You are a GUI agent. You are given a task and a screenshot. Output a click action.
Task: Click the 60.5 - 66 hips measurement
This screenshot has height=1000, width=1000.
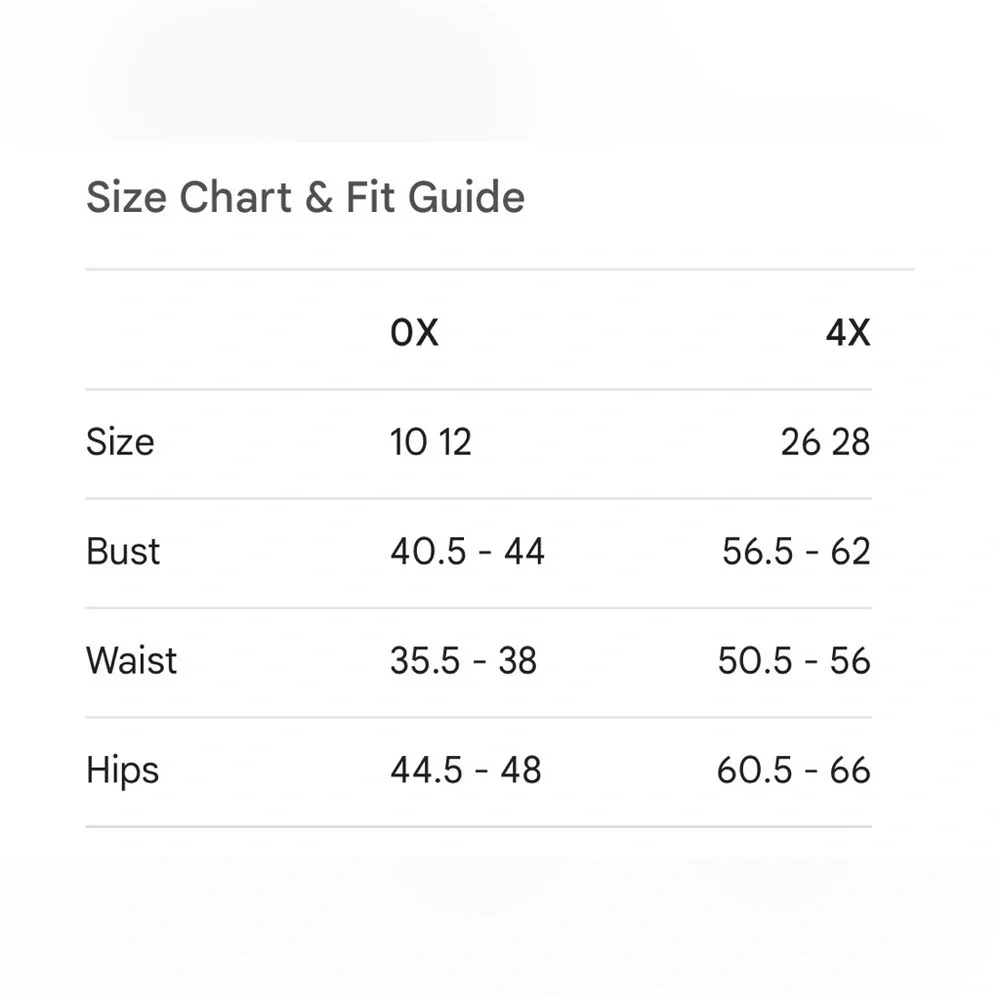click(x=794, y=770)
